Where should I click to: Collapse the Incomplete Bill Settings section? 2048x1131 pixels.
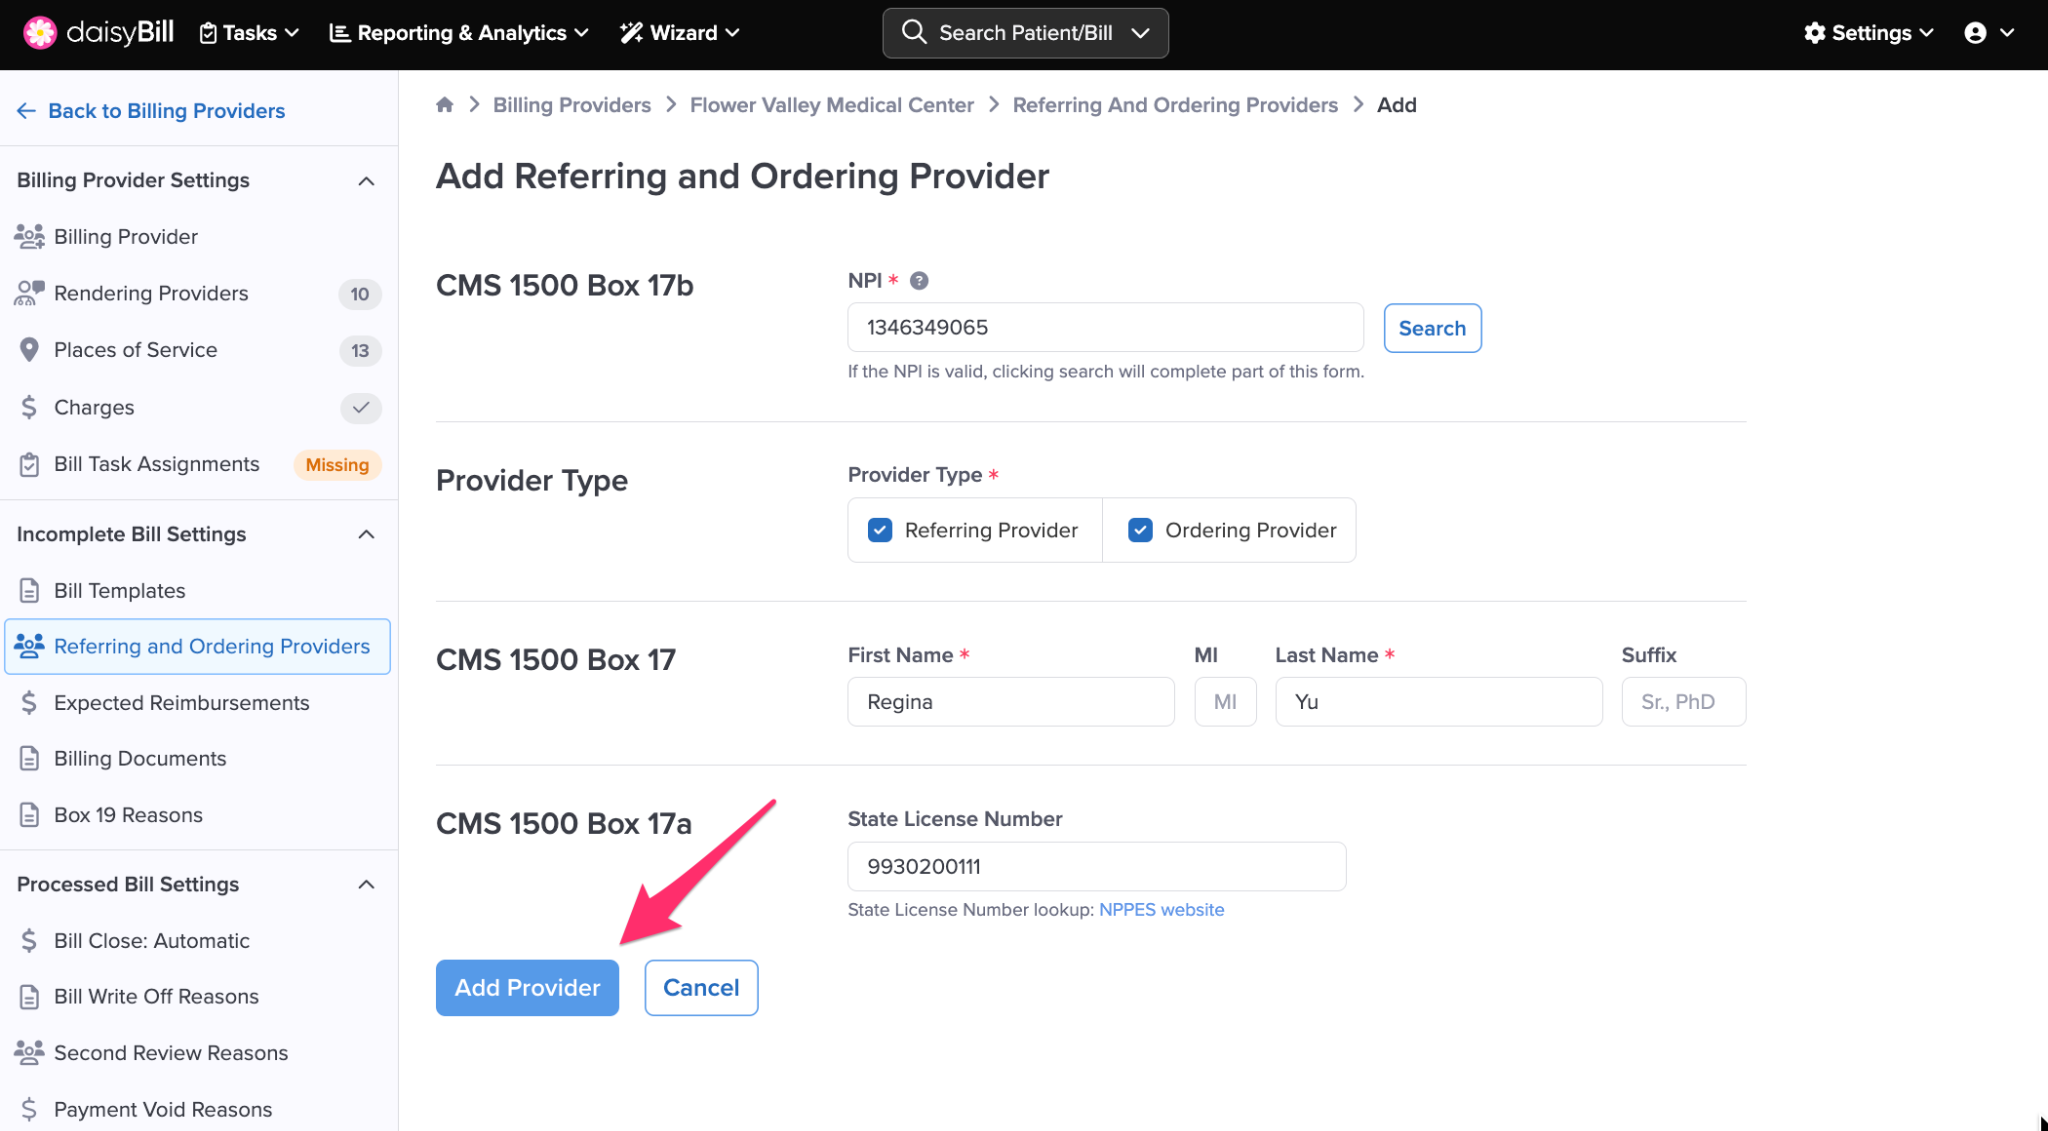366,534
